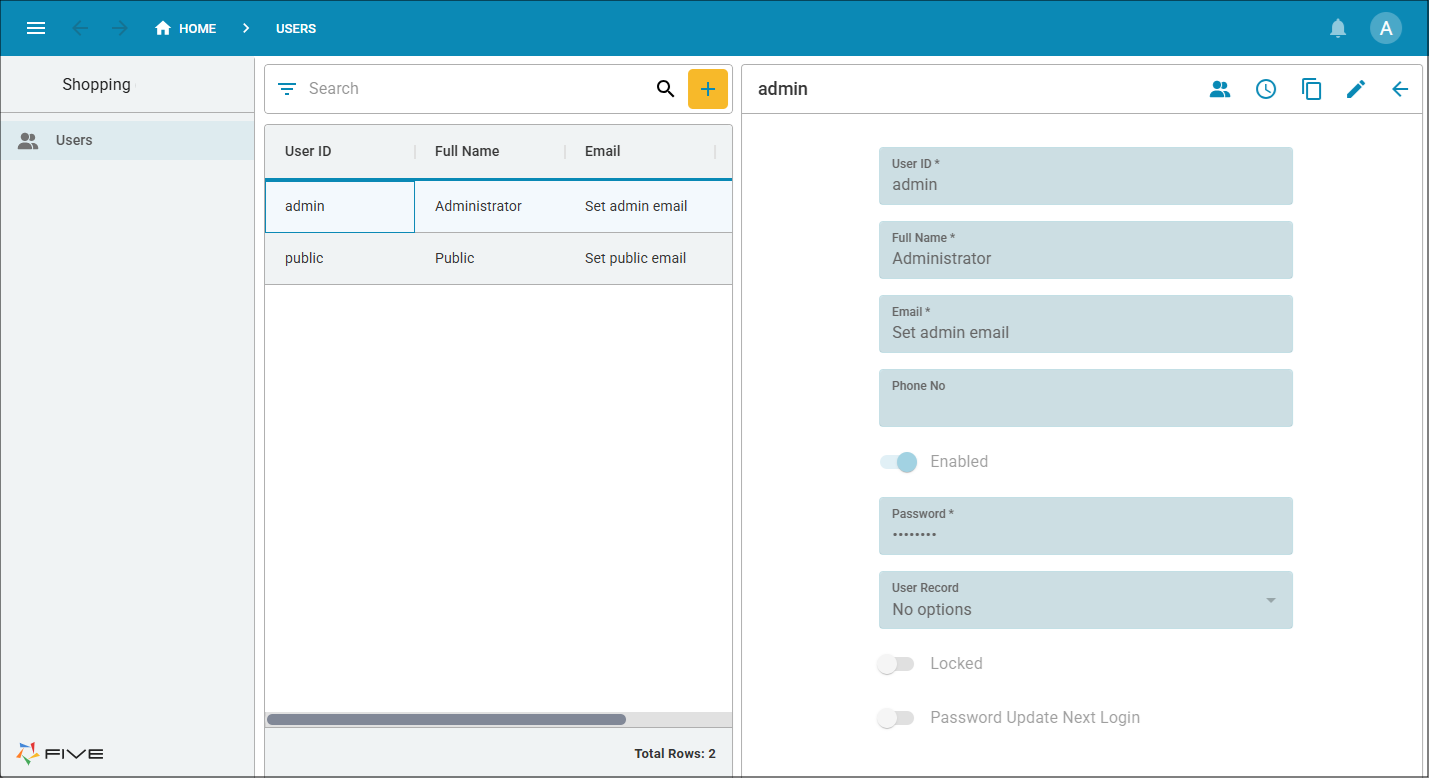Open the avatar account button

[x=1386, y=28]
